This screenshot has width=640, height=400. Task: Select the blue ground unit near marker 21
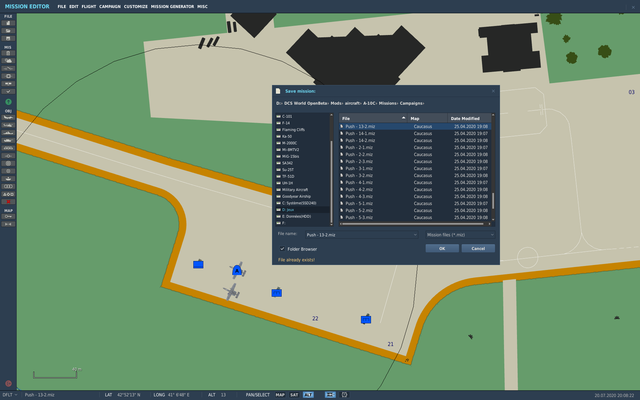pyautogui.click(x=366, y=319)
